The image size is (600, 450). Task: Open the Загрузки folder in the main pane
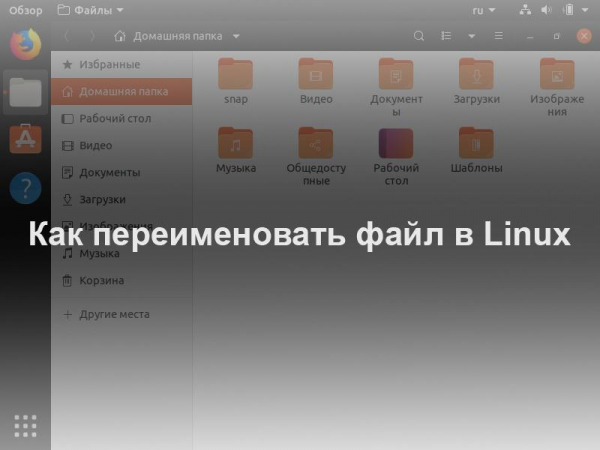tap(476, 81)
